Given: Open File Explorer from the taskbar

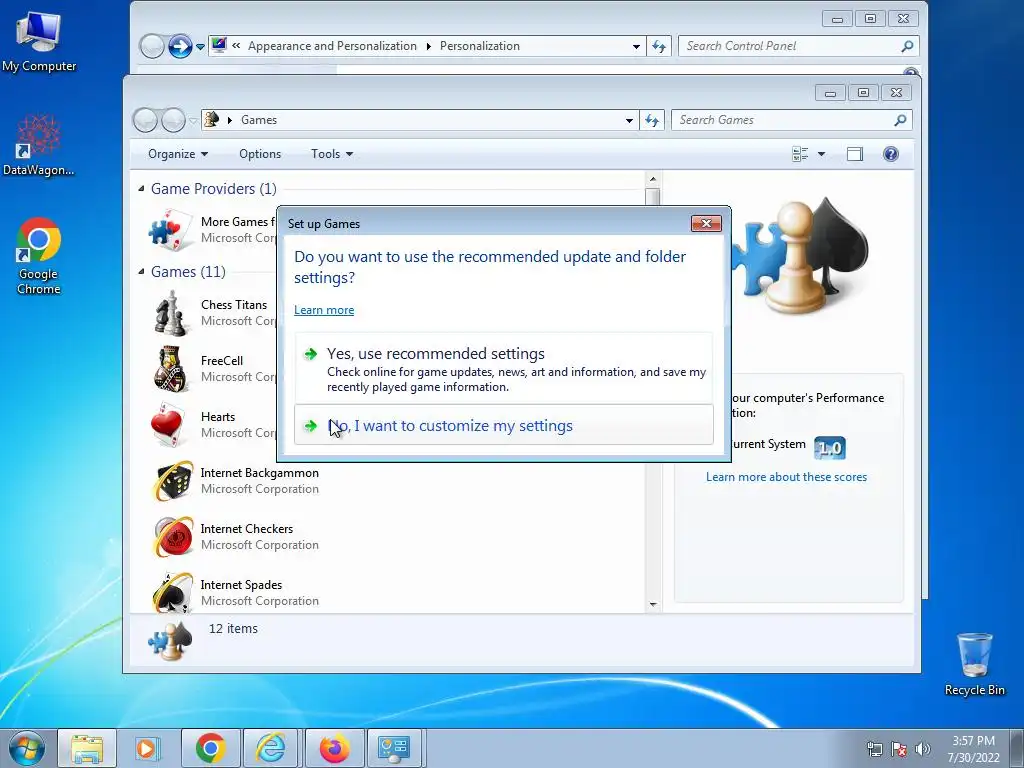Looking at the screenshot, I should tap(87, 748).
